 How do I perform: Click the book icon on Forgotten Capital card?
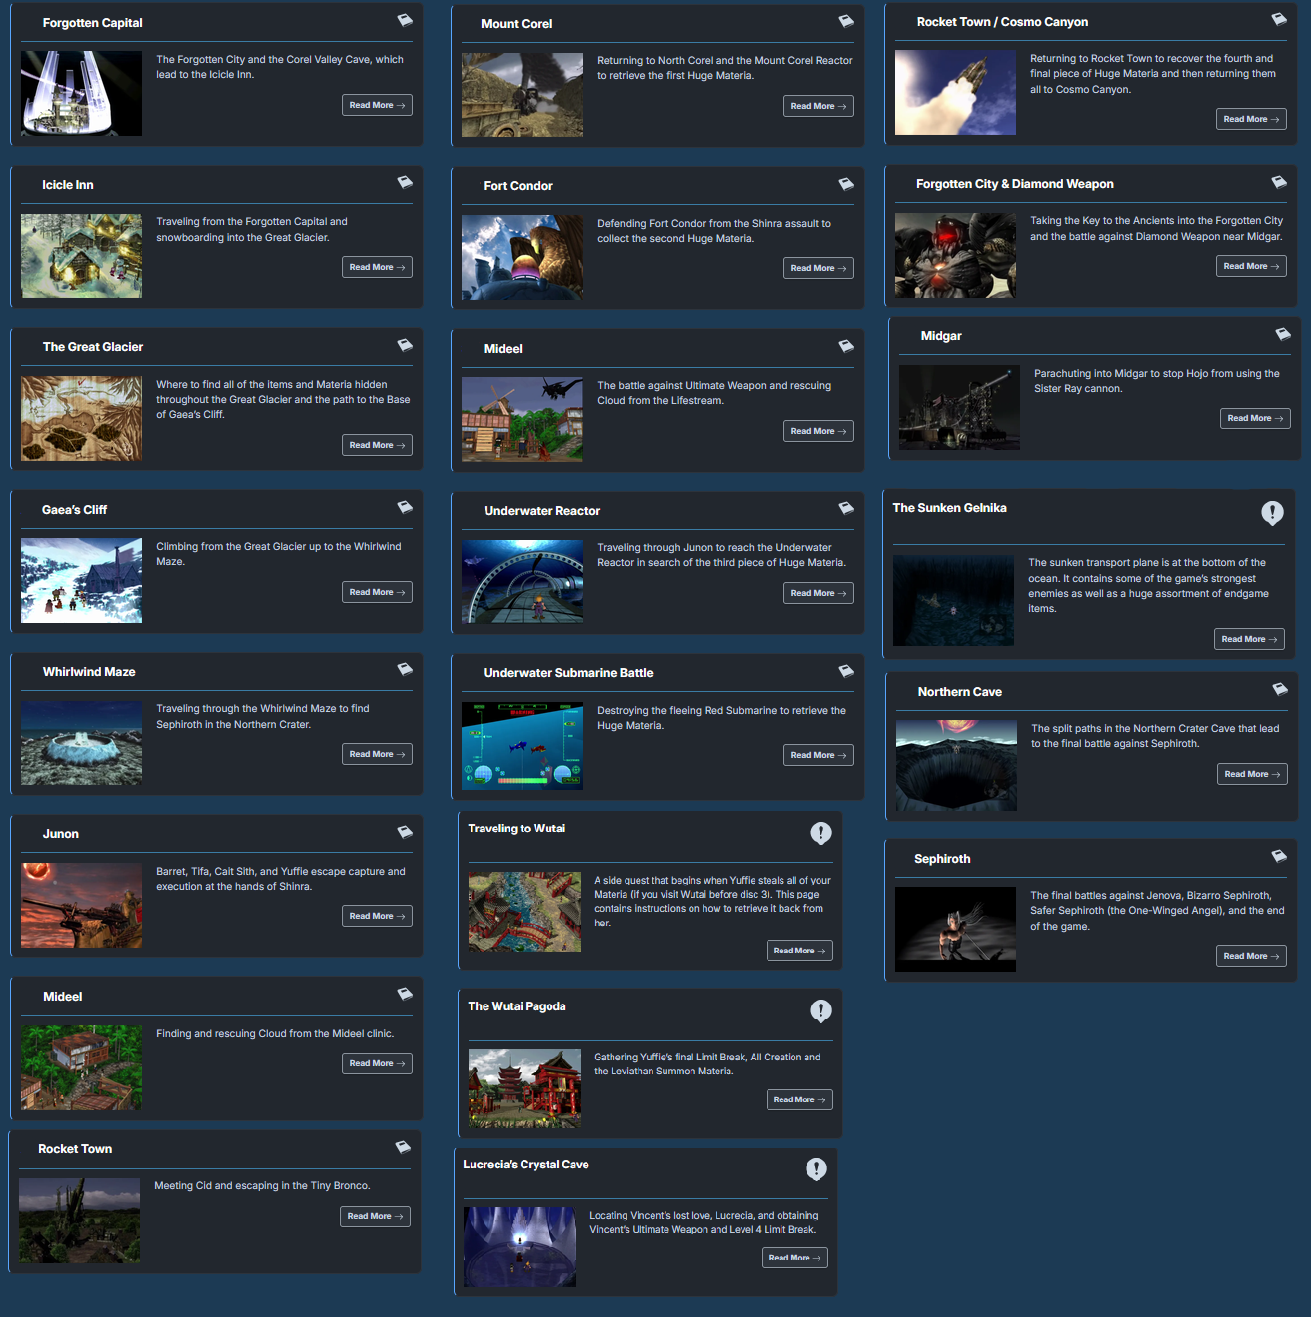405,20
